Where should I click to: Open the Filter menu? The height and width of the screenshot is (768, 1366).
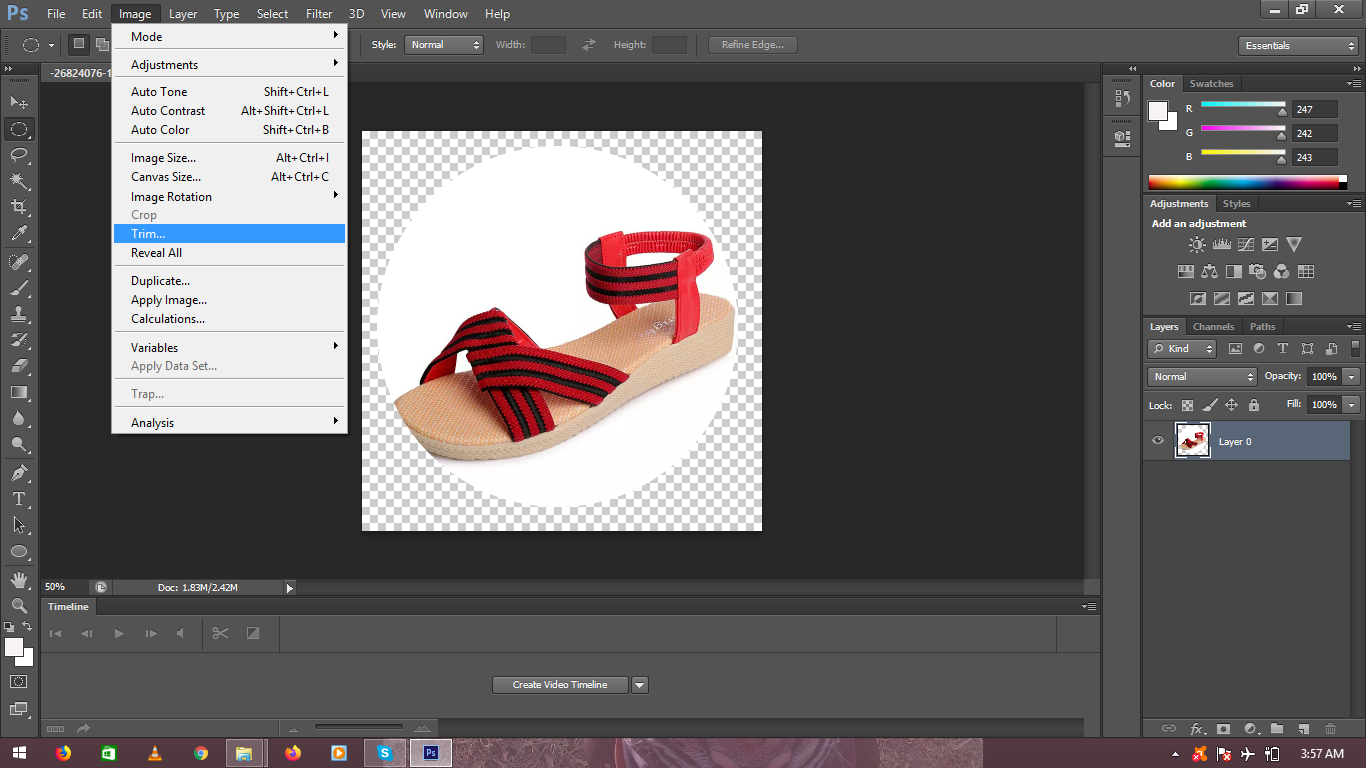(x=319, y=14)
